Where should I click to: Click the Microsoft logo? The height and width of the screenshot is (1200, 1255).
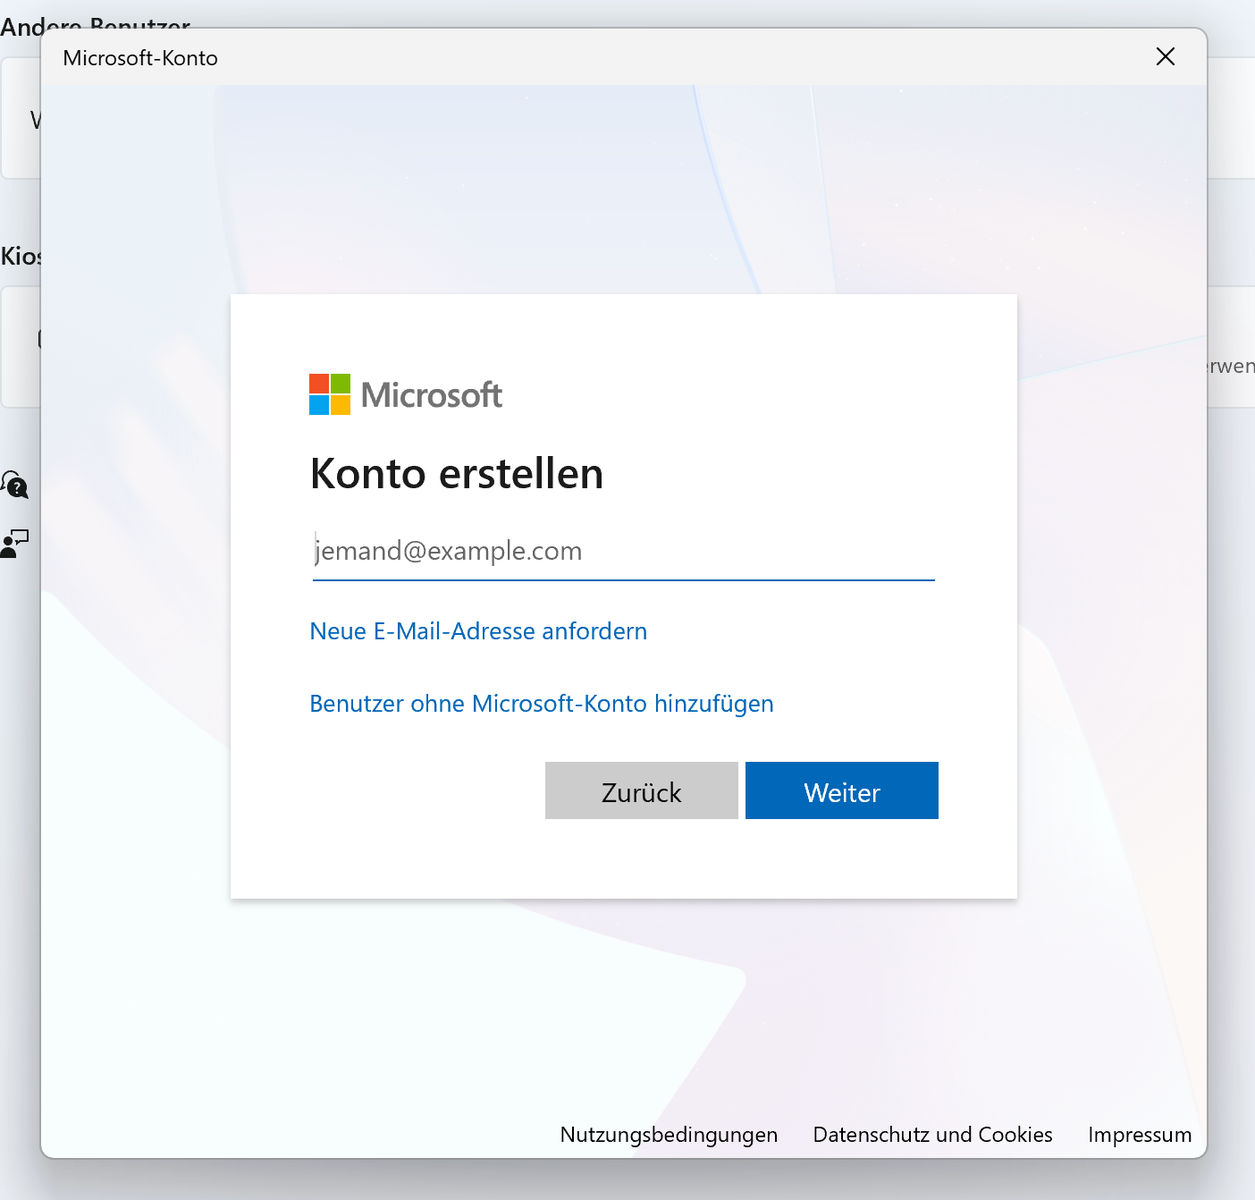[406, 395]
